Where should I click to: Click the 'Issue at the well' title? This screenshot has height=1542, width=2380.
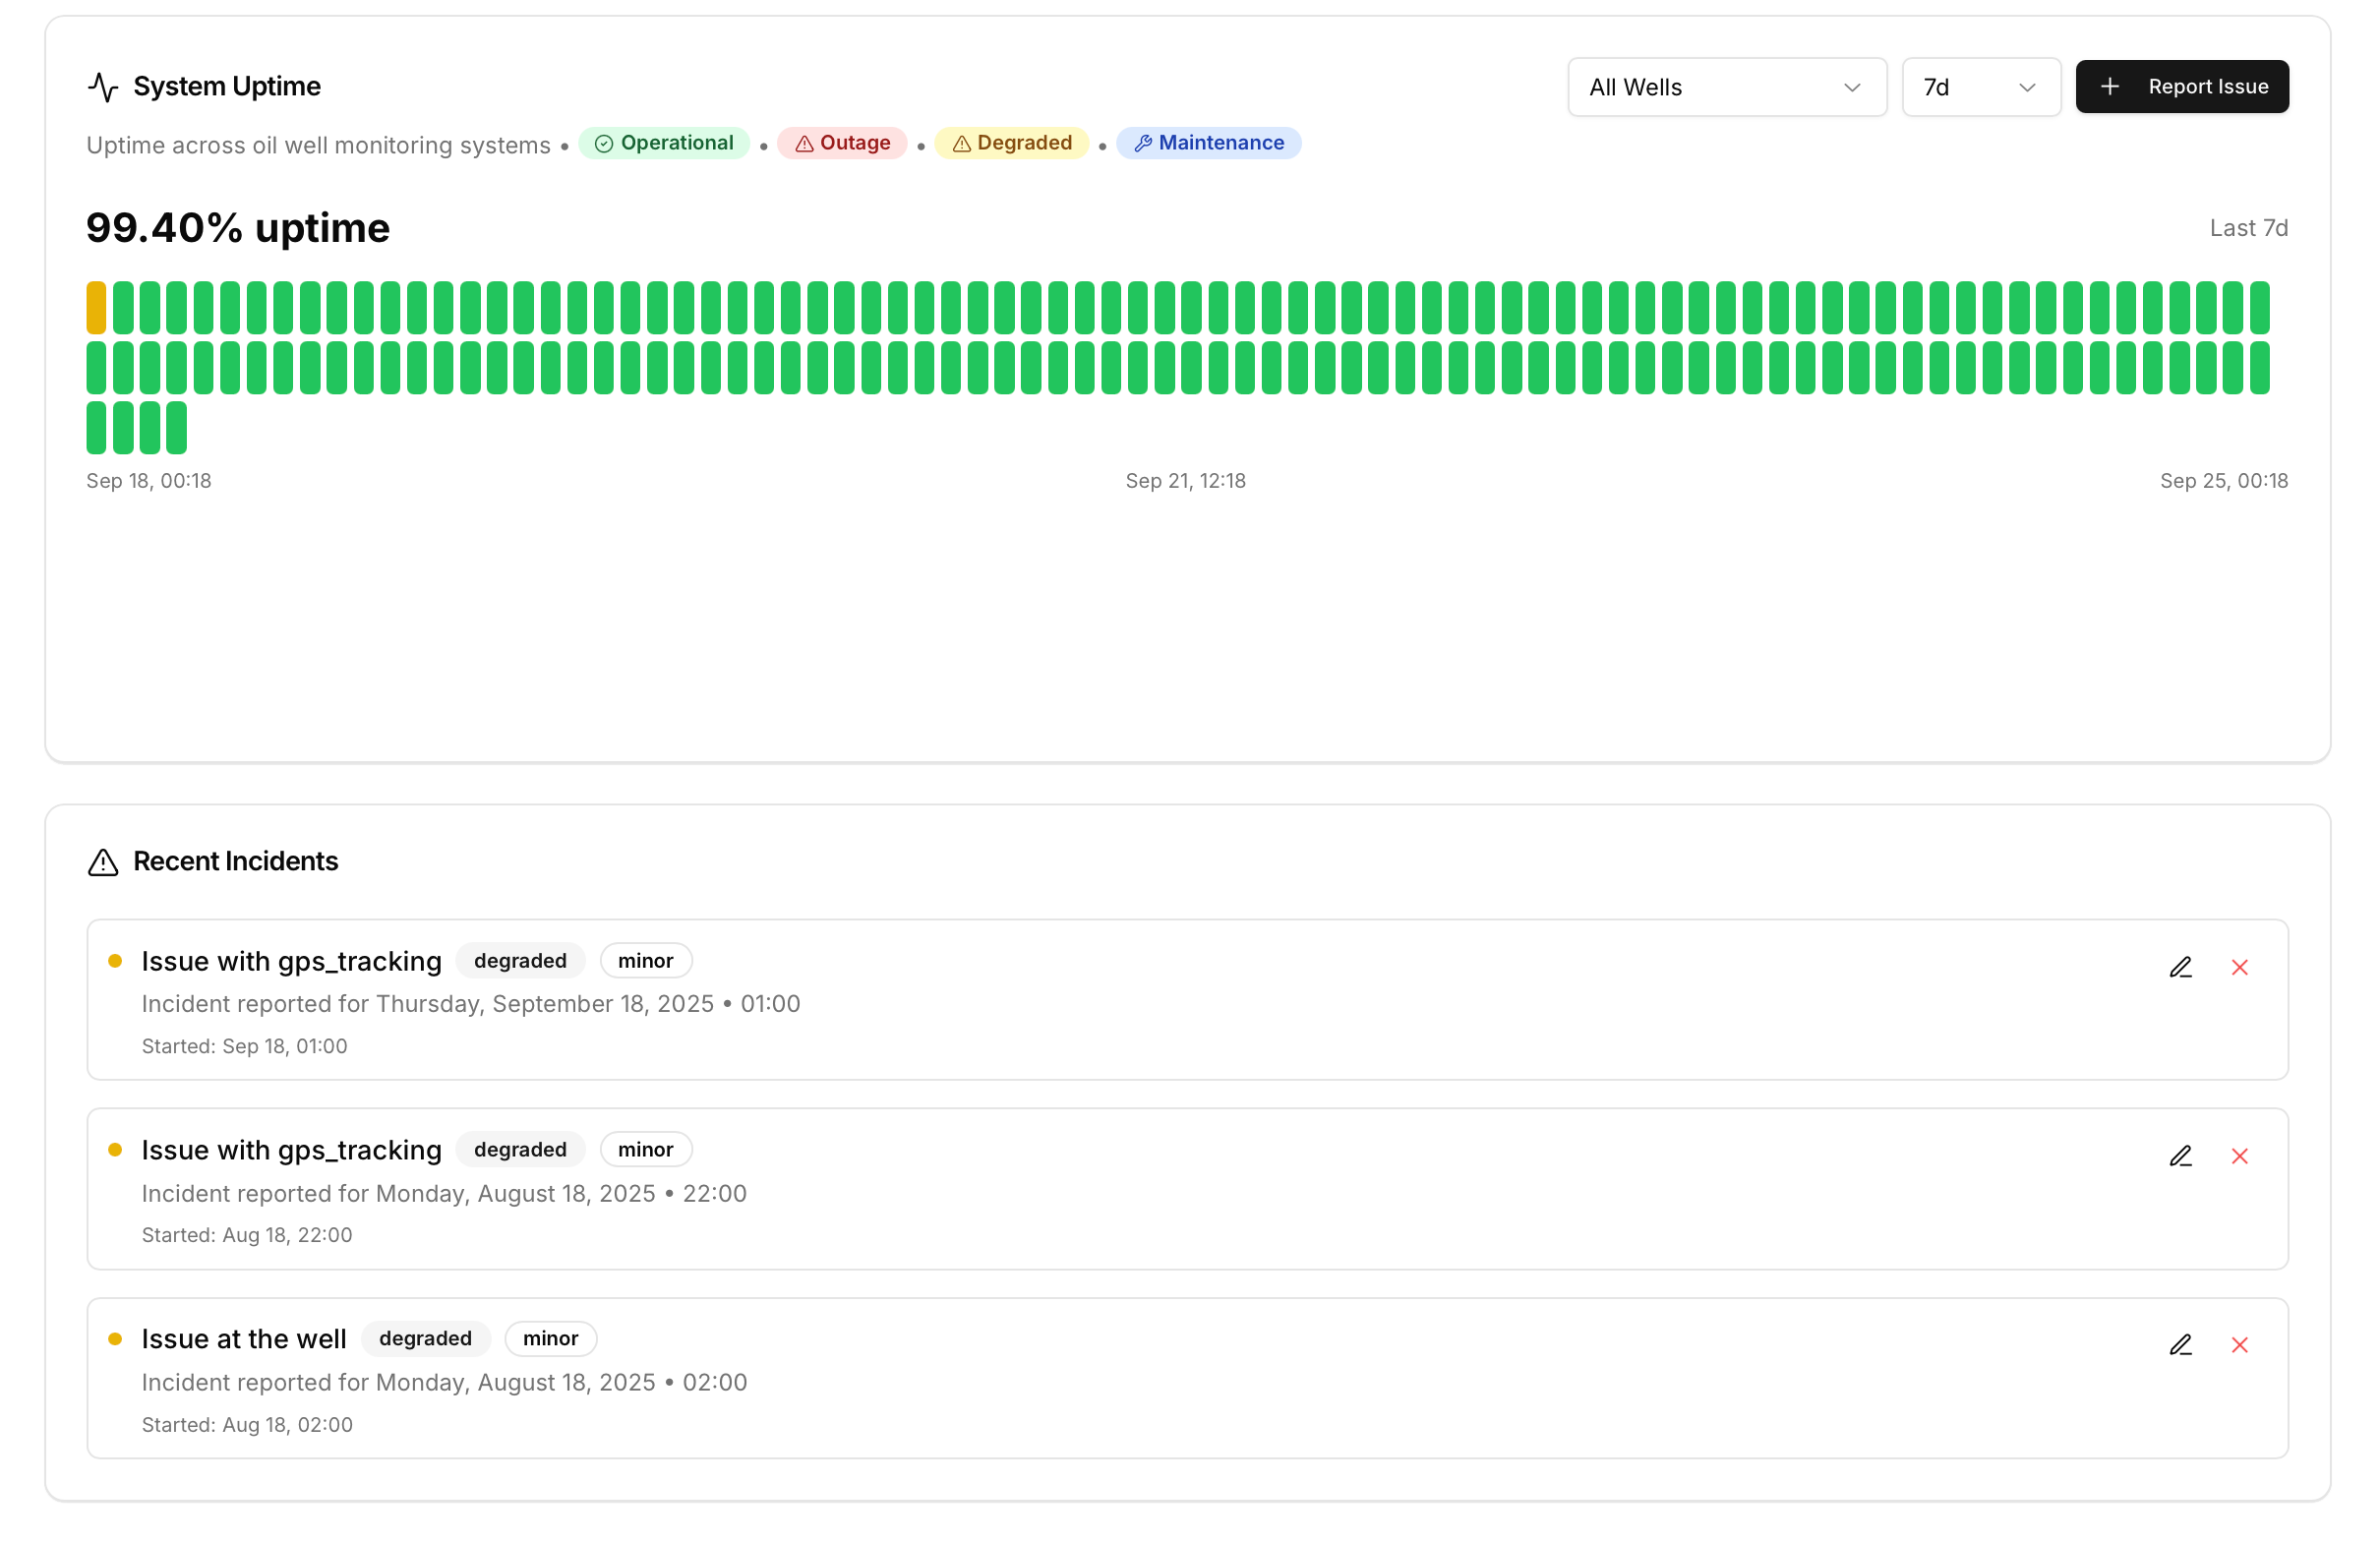coord(244,1339)
